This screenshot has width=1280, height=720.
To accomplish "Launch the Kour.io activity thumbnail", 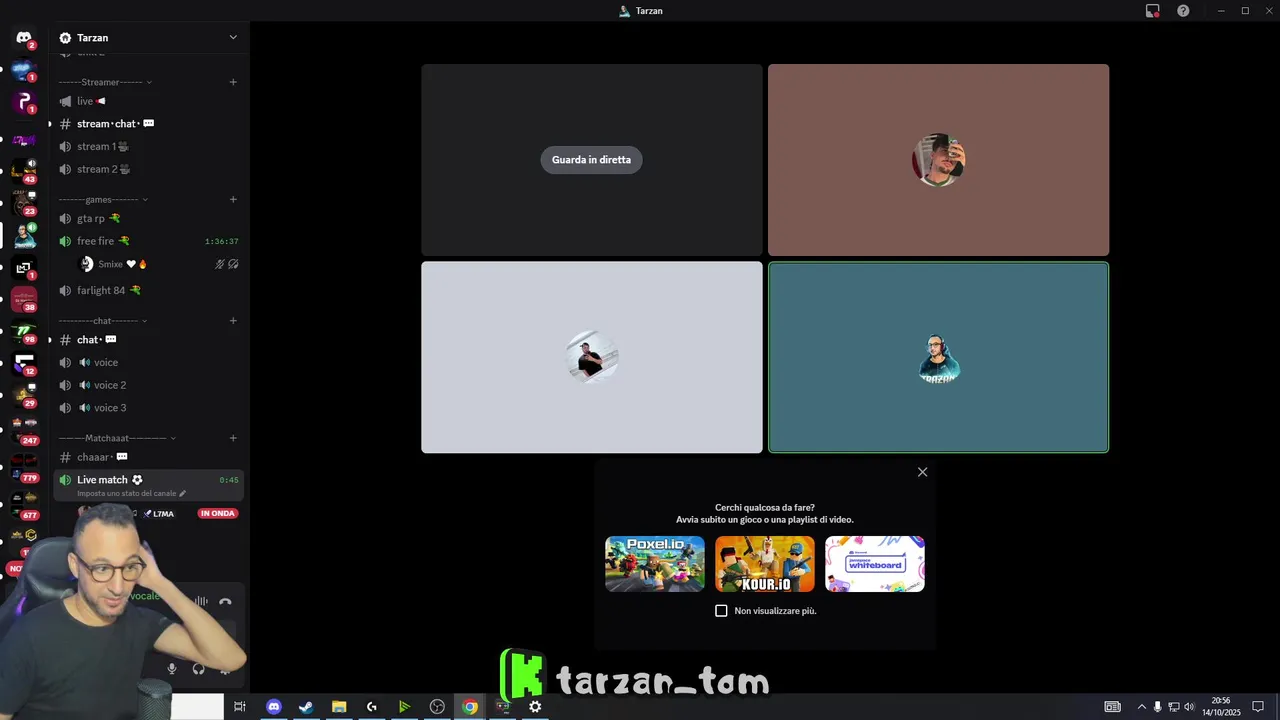I will (x=765, y=564).
